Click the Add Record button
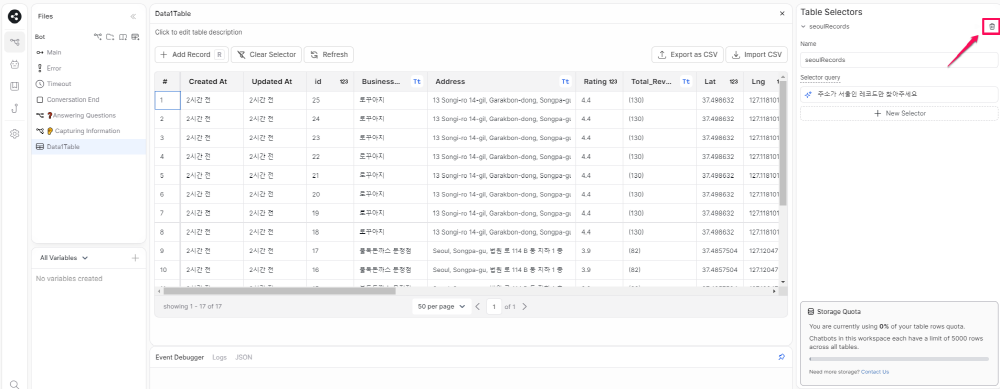The height and width of the screenshot is (389, 1000). (191, 54)
